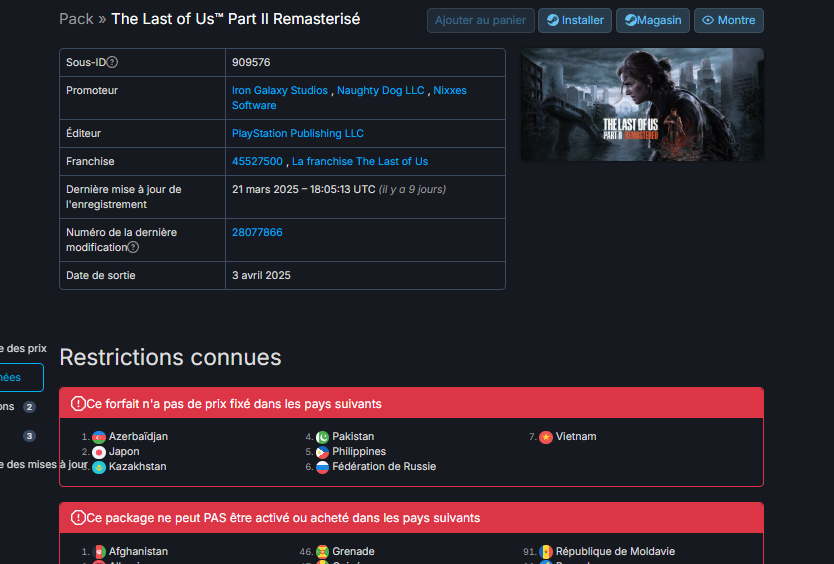Click the Pakistan country name

[353, 437]
